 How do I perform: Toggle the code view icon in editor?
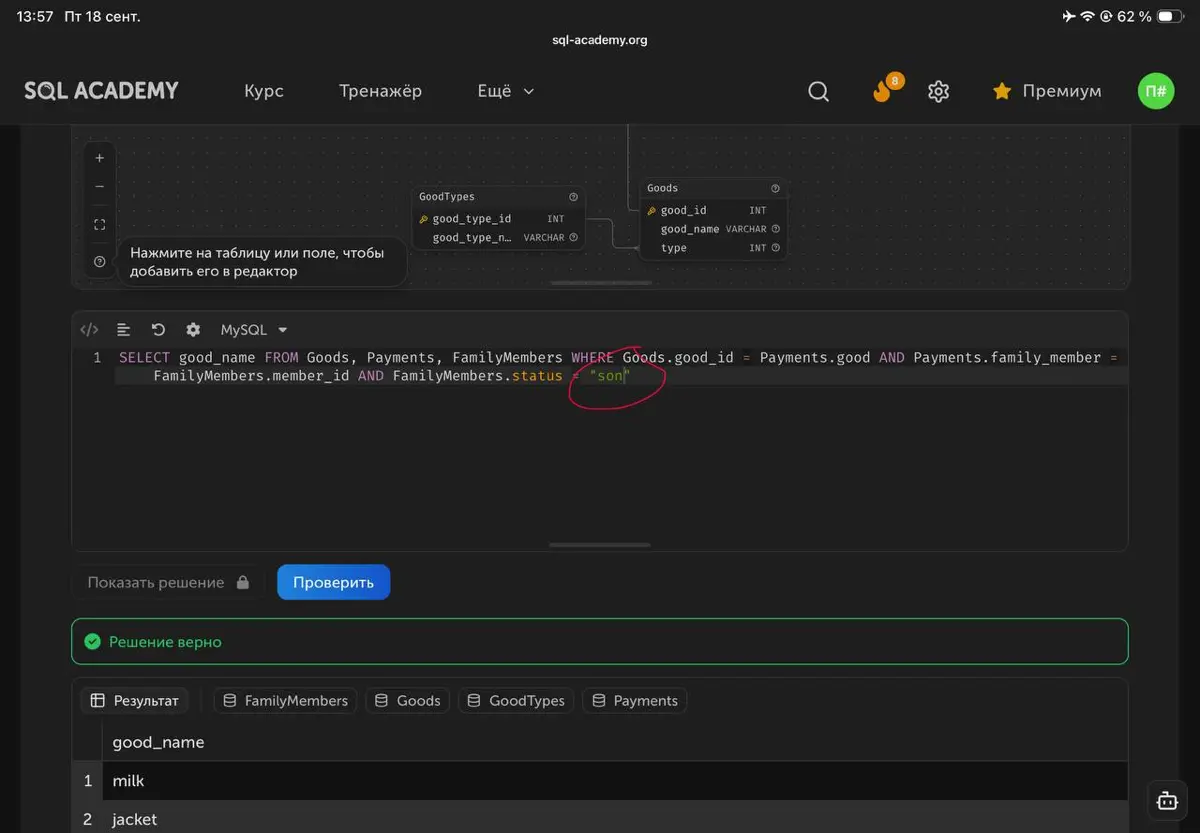click(x=89, y=329)
